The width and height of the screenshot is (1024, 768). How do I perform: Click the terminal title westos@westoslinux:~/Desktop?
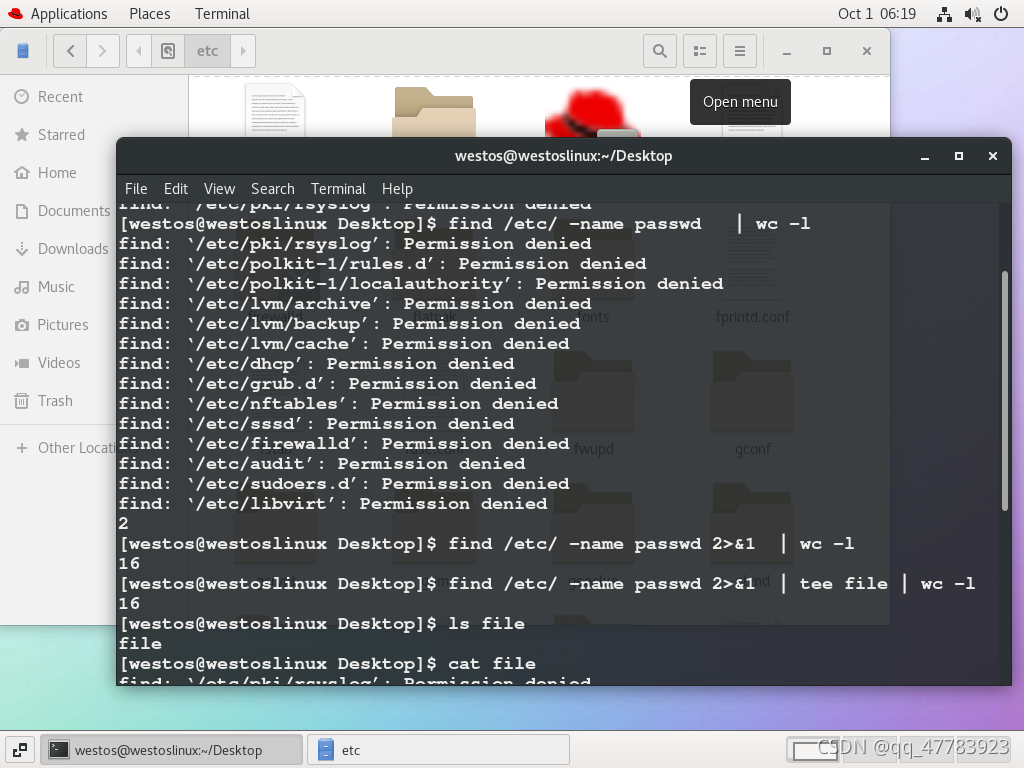pos(564,156)
